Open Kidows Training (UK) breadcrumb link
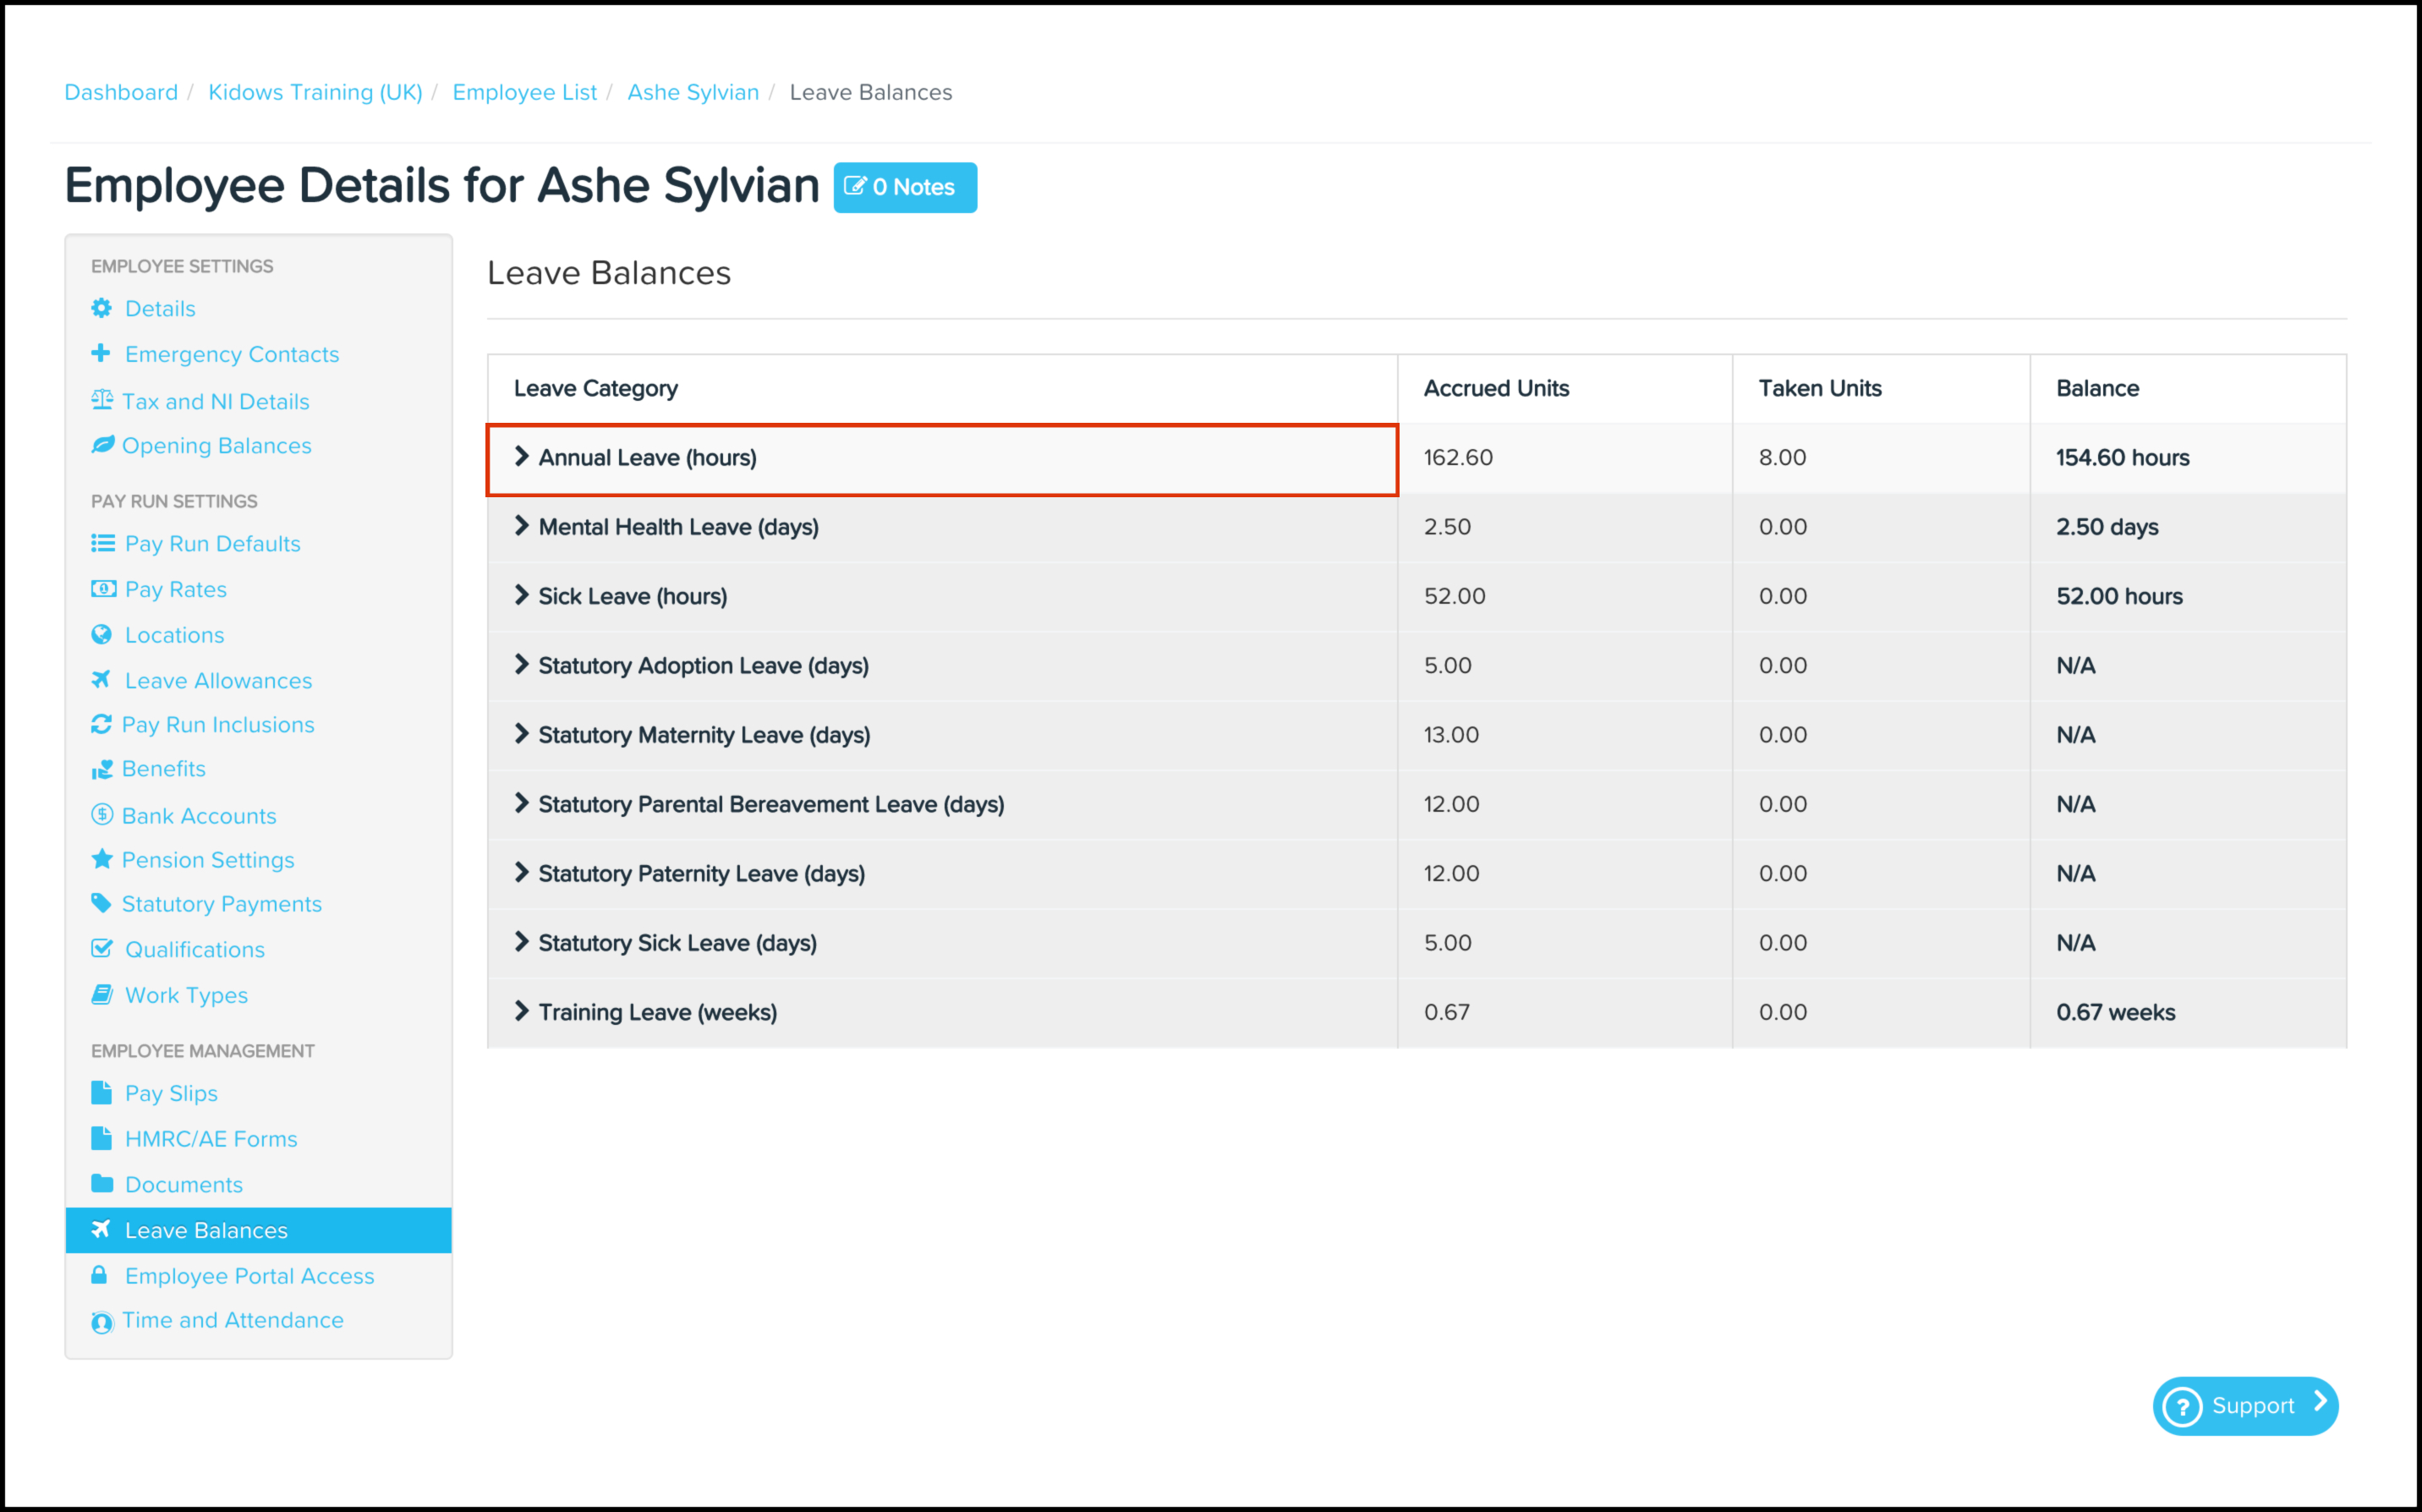This screenshot has width=2422, height=1512. coord(315,92)
